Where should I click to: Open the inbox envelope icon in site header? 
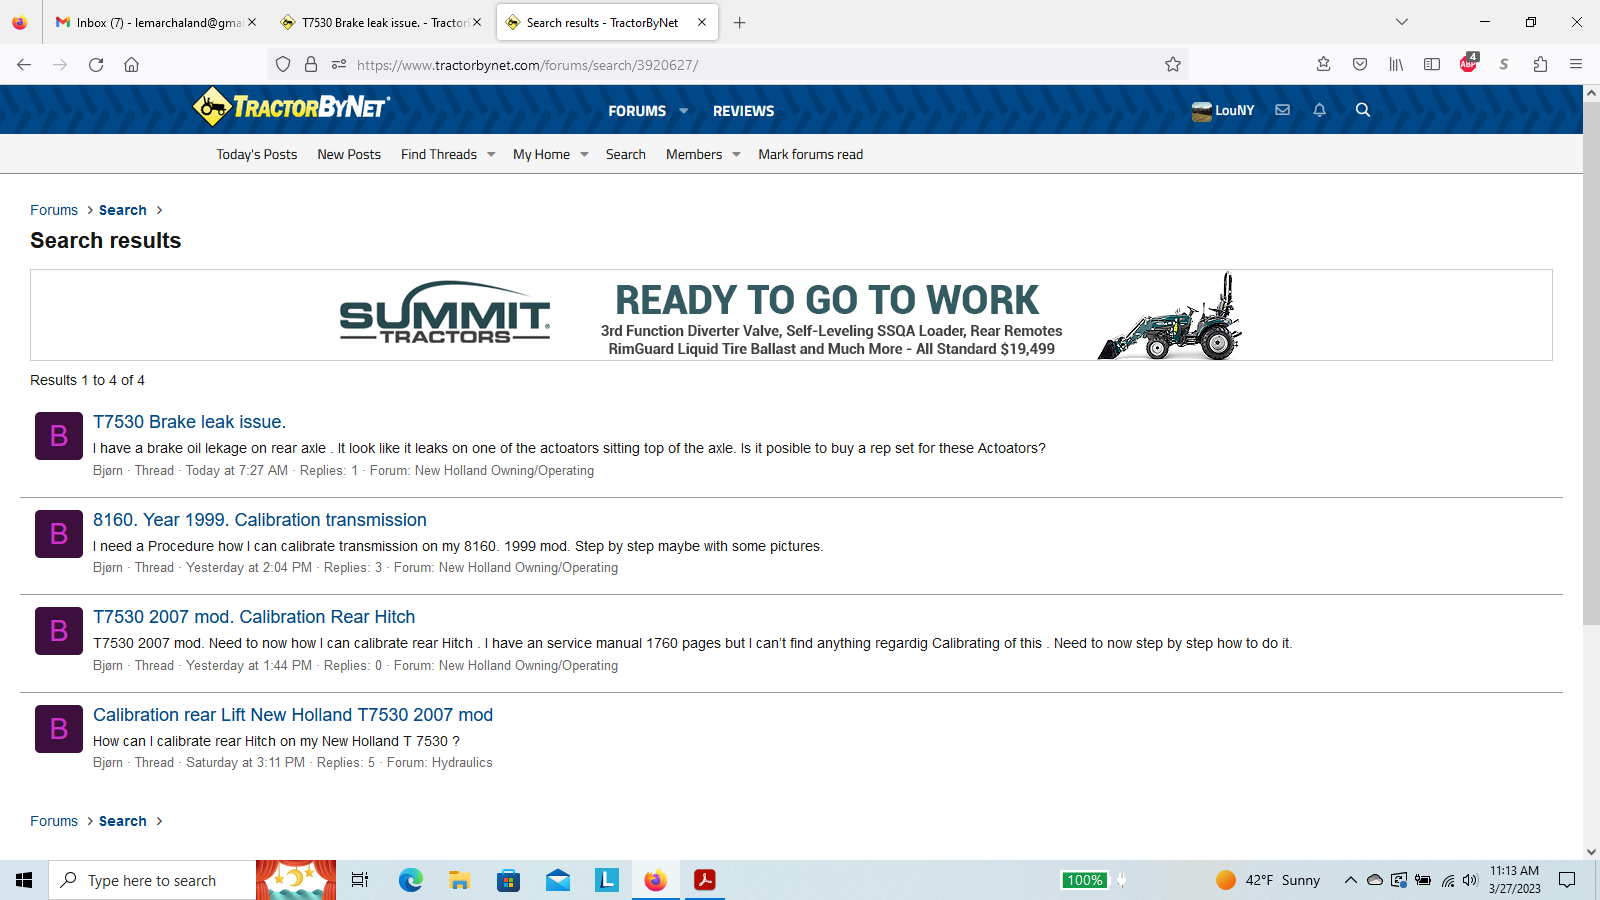pyautogui.click(x=1282, y=110)
